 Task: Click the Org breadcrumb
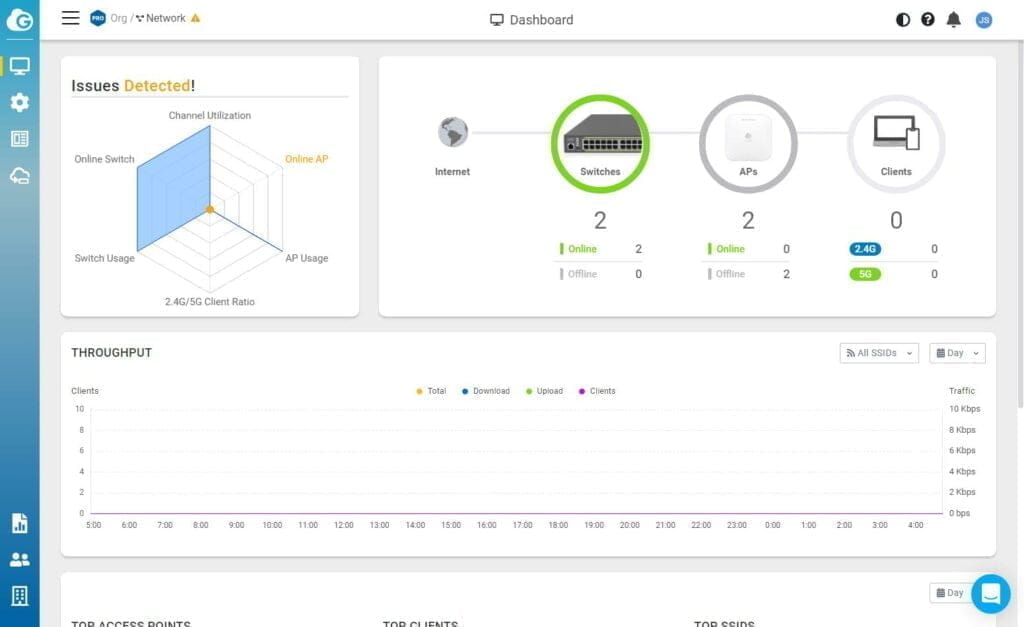coord(118,18)
